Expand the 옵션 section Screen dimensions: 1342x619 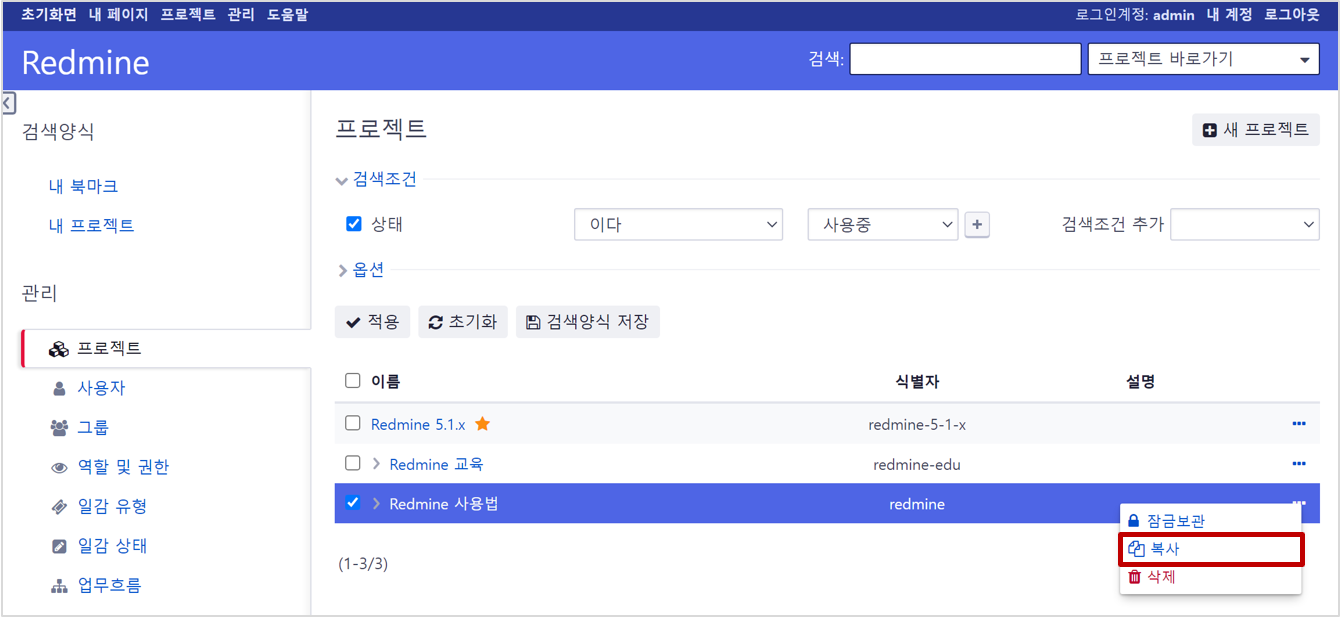[361, 270]
